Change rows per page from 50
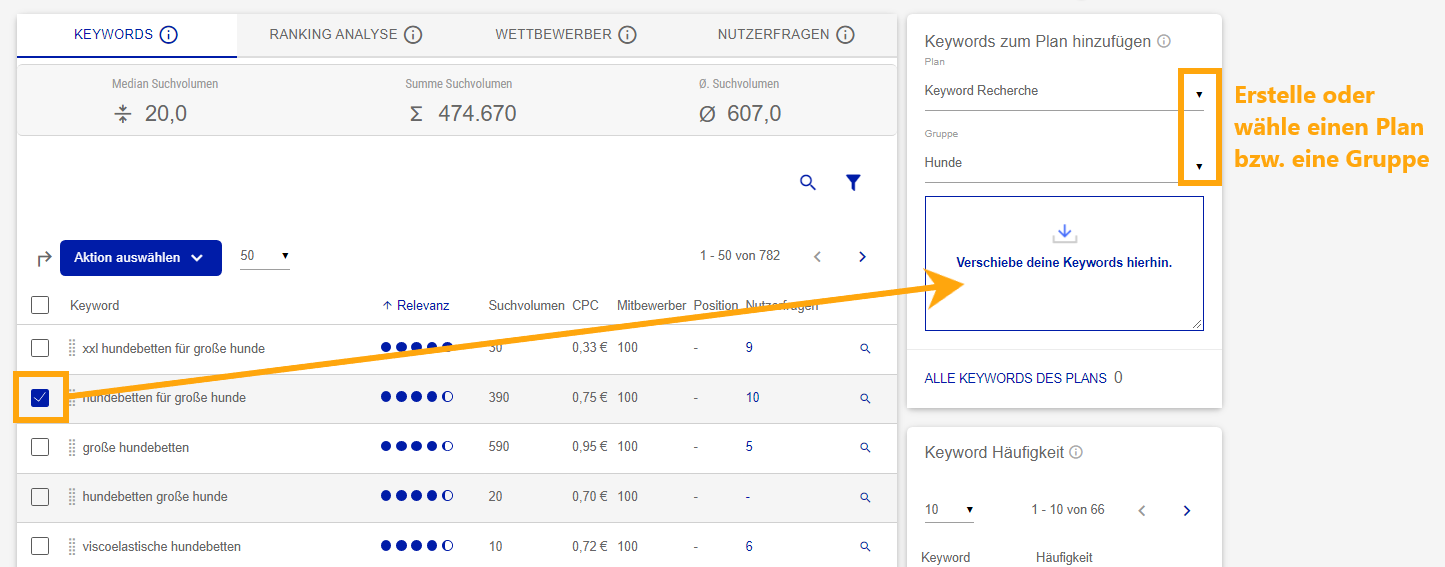1445x567 pixels. (x=265, y=256)
